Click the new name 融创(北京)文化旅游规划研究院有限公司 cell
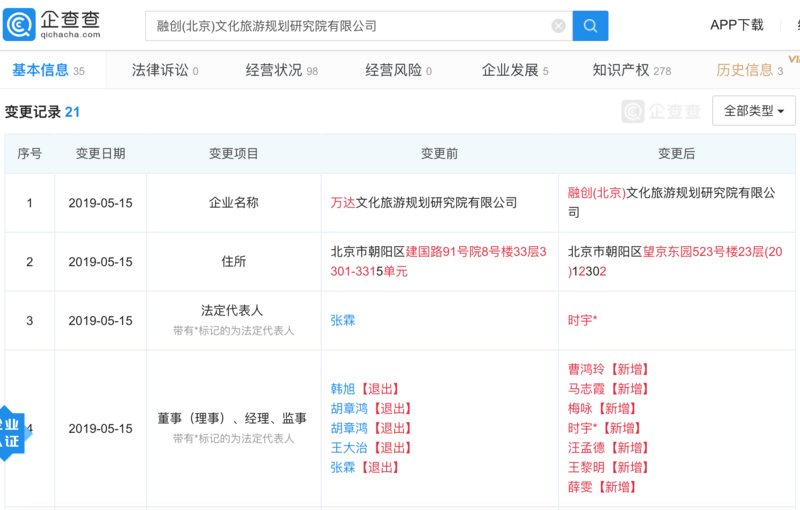 [x=677, y=202]
